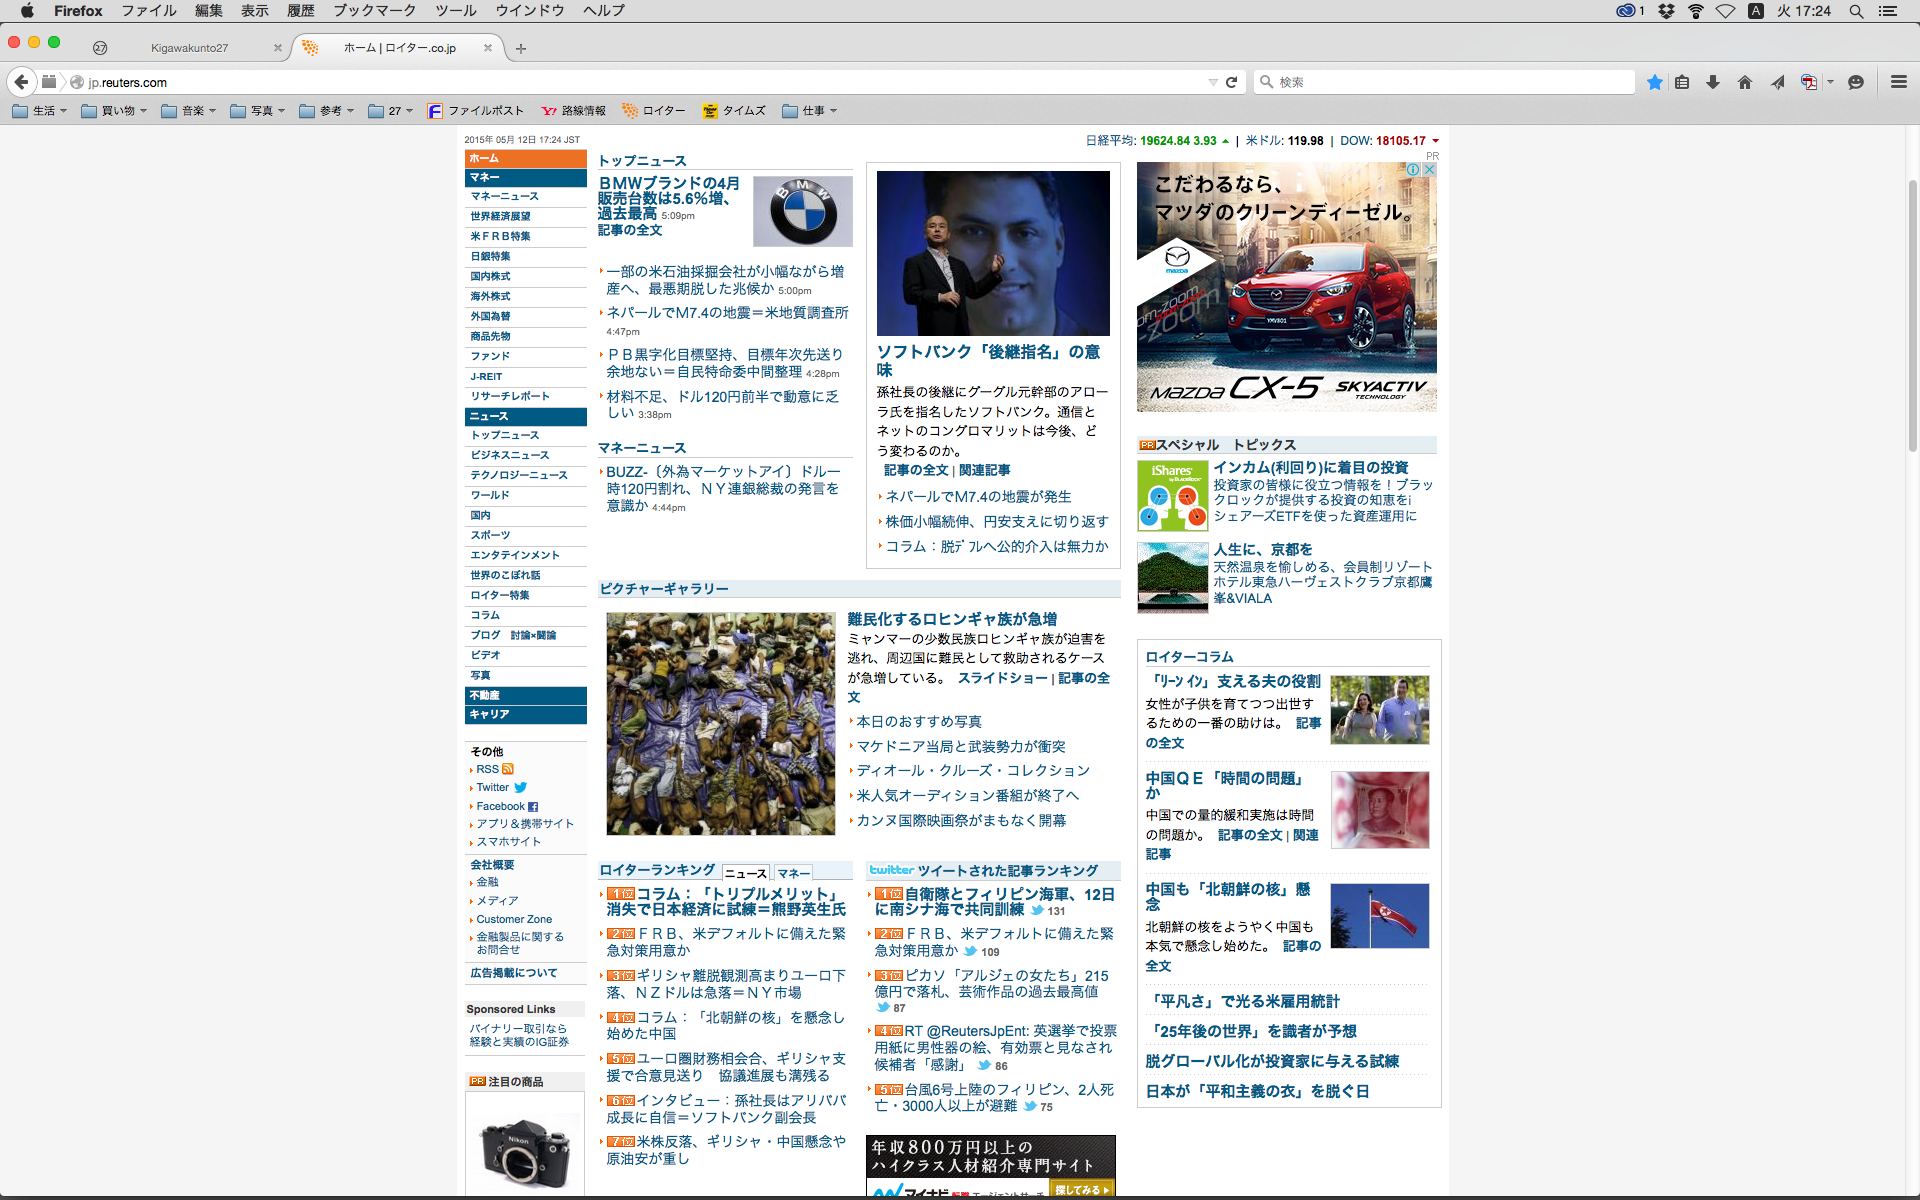Click the blue bookmark star icon
Image resolution: width=1920 pixels, height=1200 pixels.
click(x=1655, y=82)
